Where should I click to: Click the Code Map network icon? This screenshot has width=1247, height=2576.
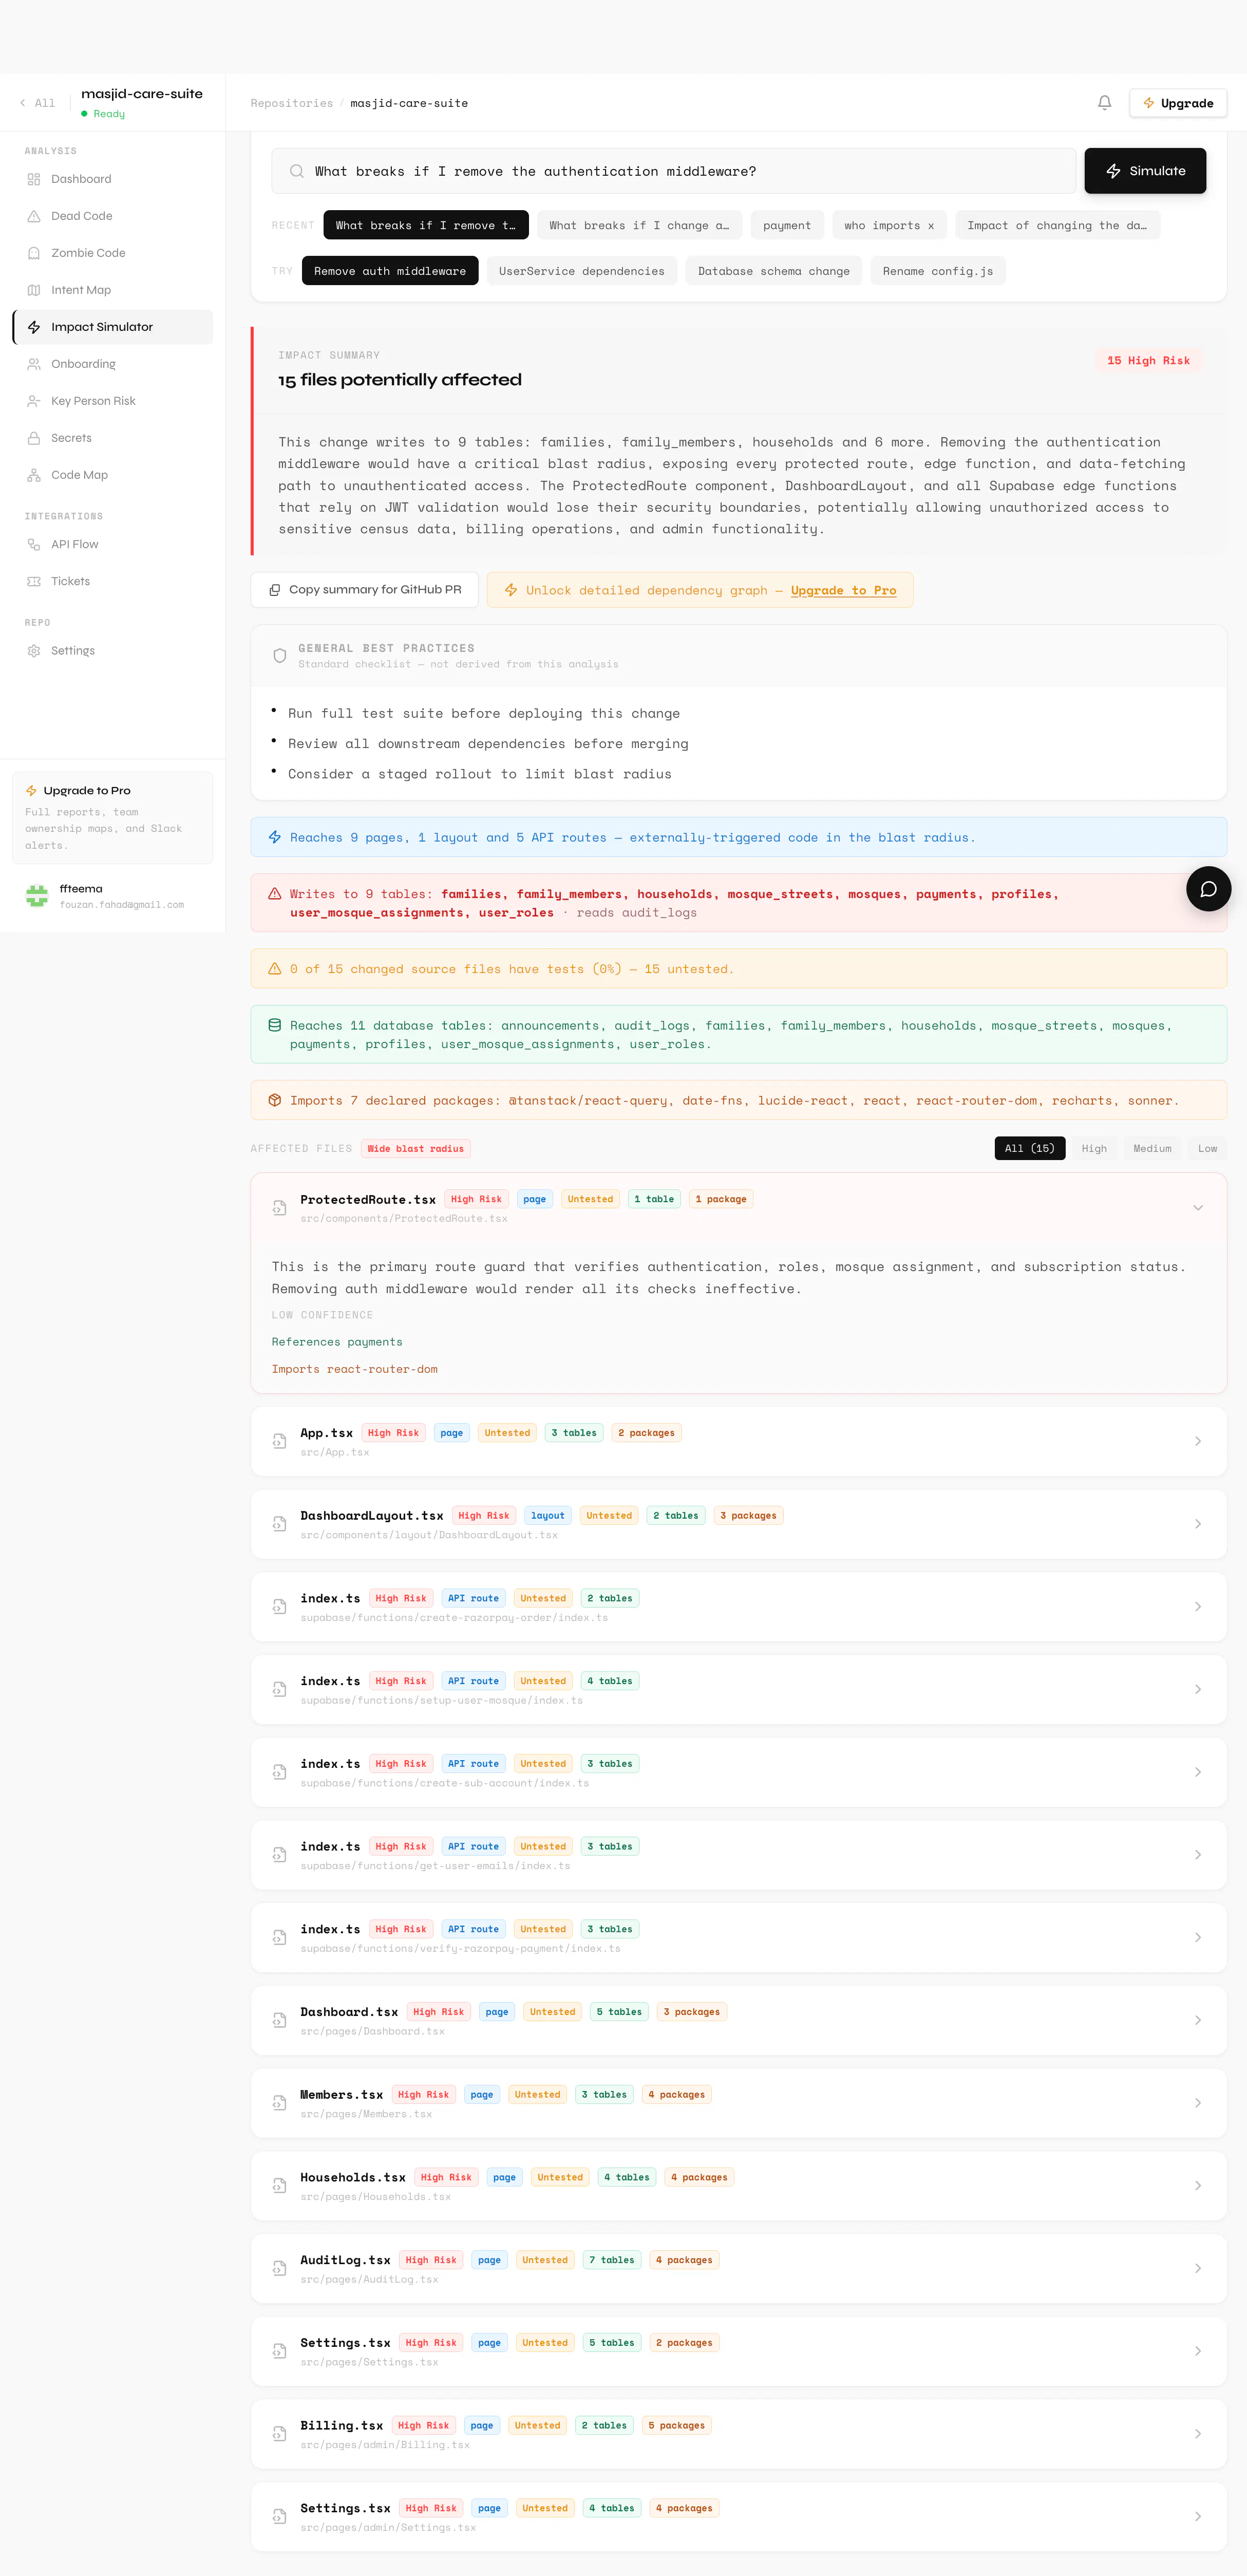(34, 475)
